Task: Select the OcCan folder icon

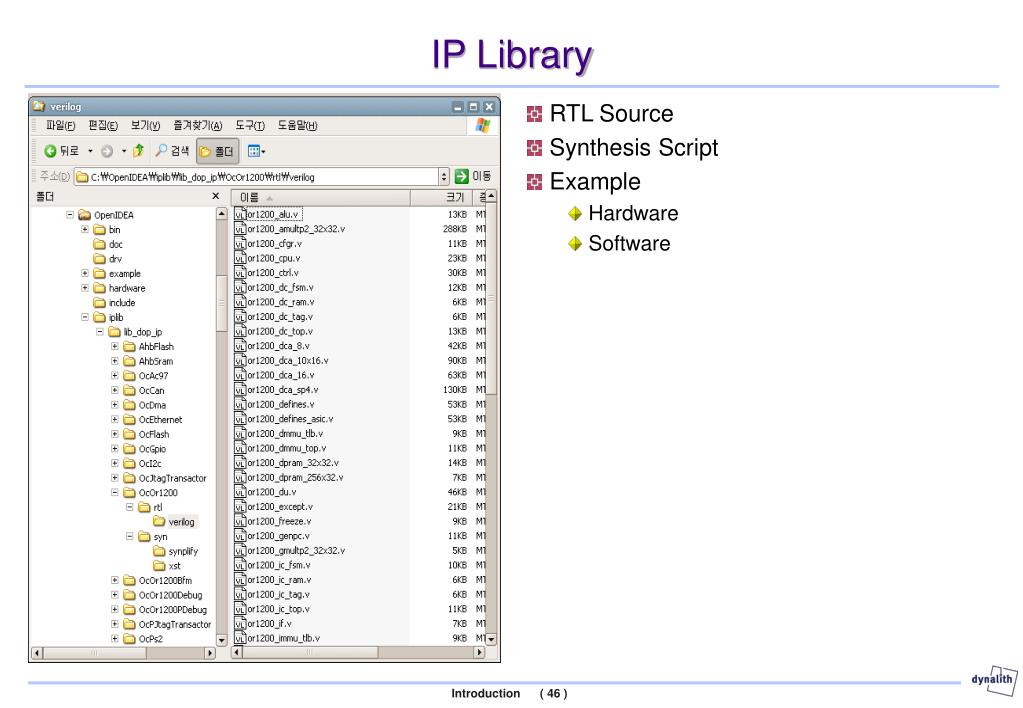Action: (129, 390)
